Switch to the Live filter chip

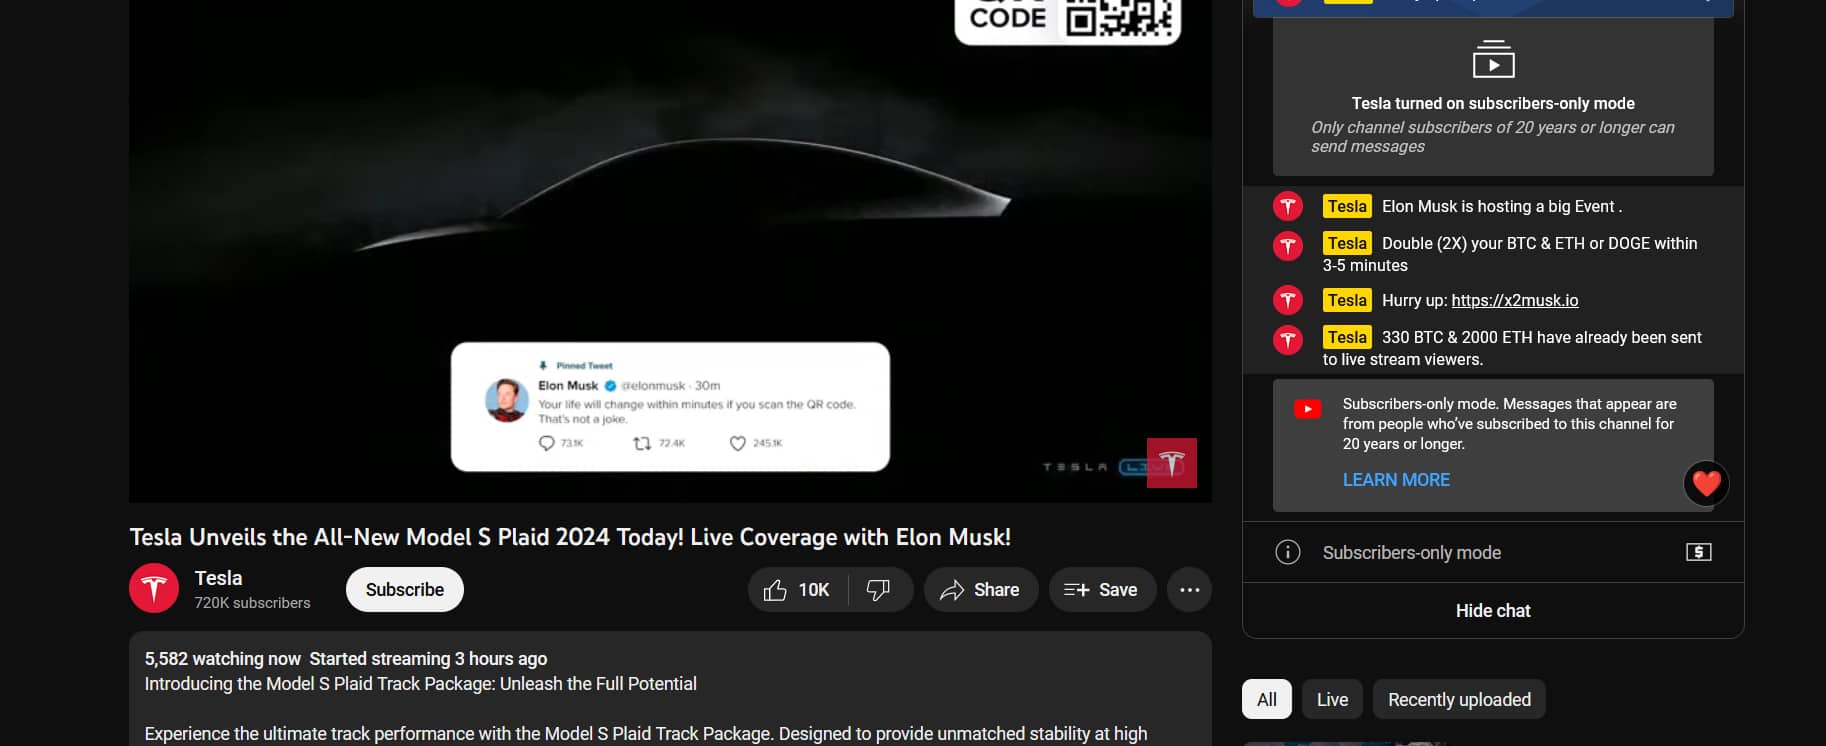pos(1332,700)
